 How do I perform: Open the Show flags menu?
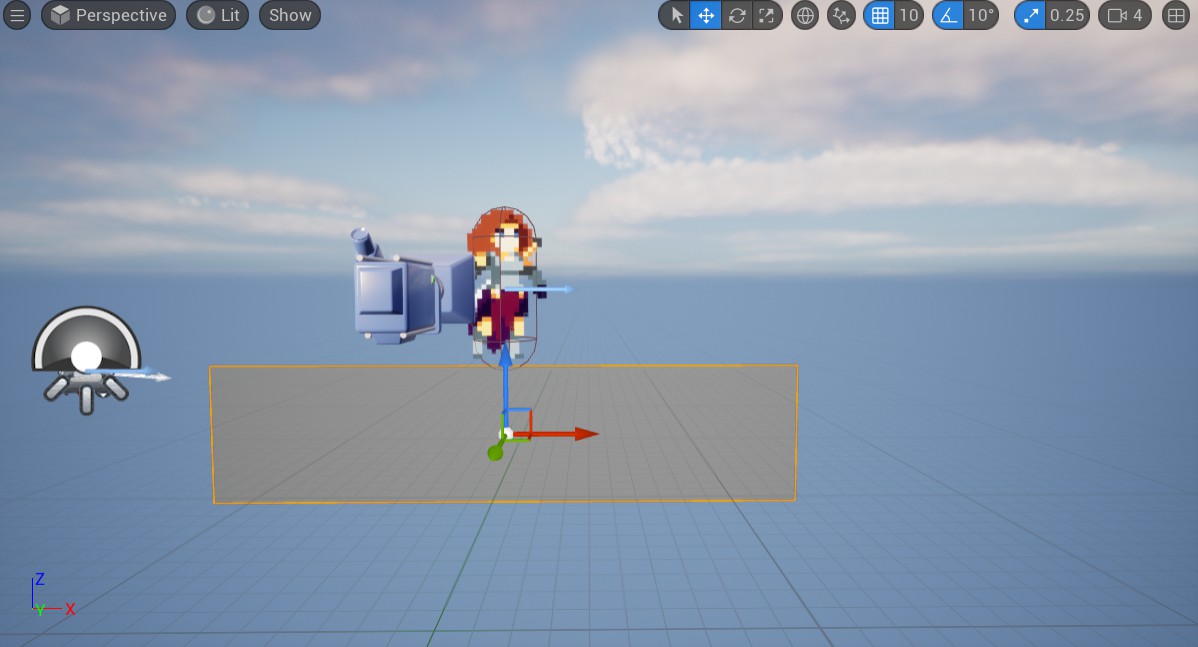[290, 15]
